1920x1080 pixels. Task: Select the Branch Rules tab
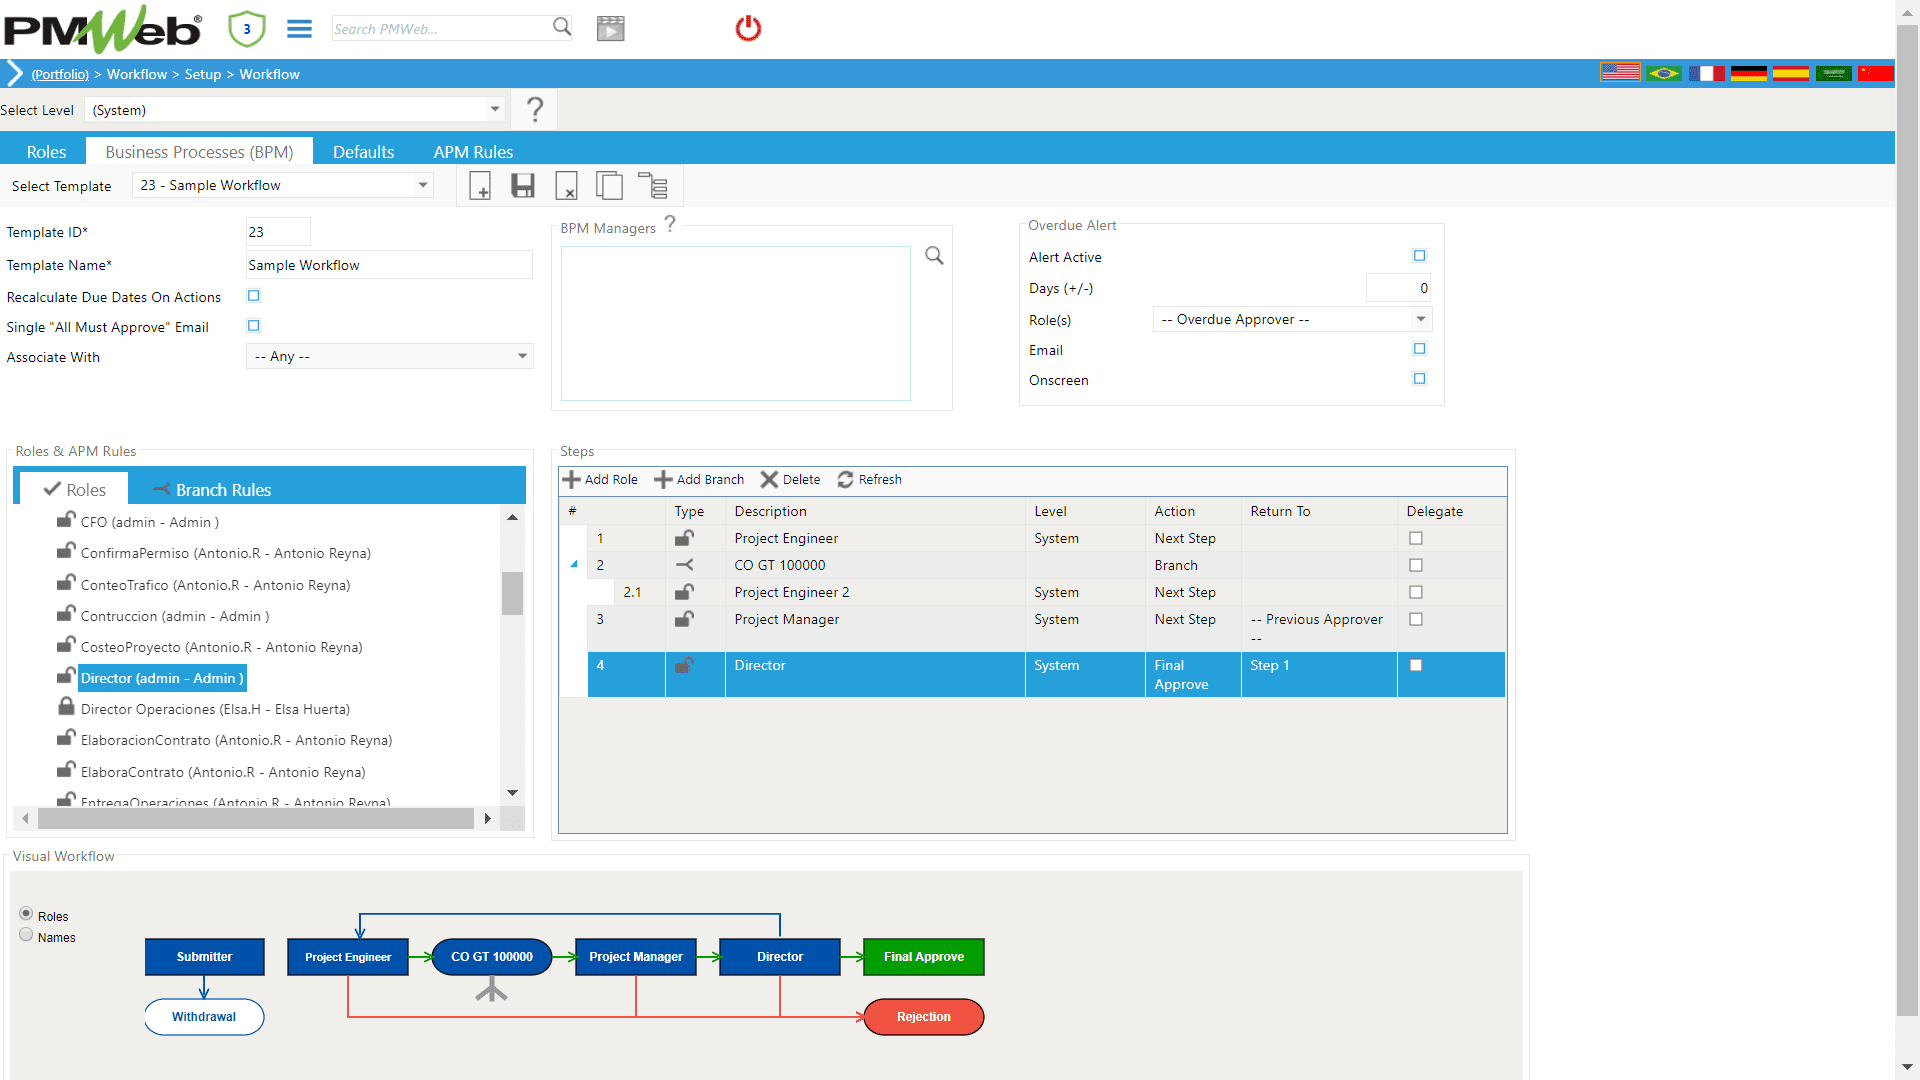212,490
